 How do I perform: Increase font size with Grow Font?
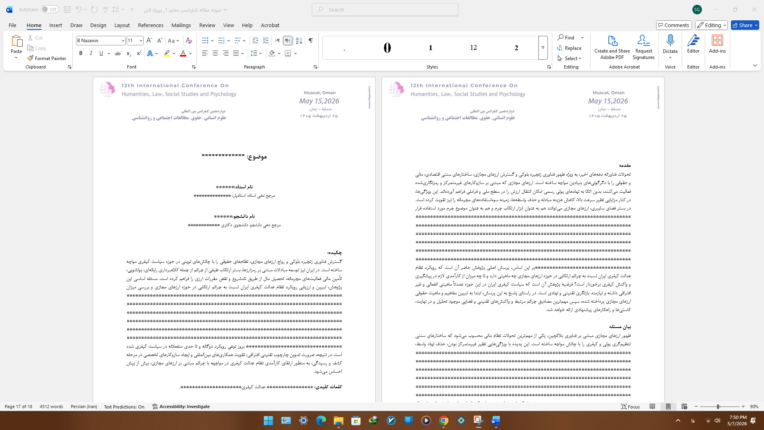click(x=149, y=40)
